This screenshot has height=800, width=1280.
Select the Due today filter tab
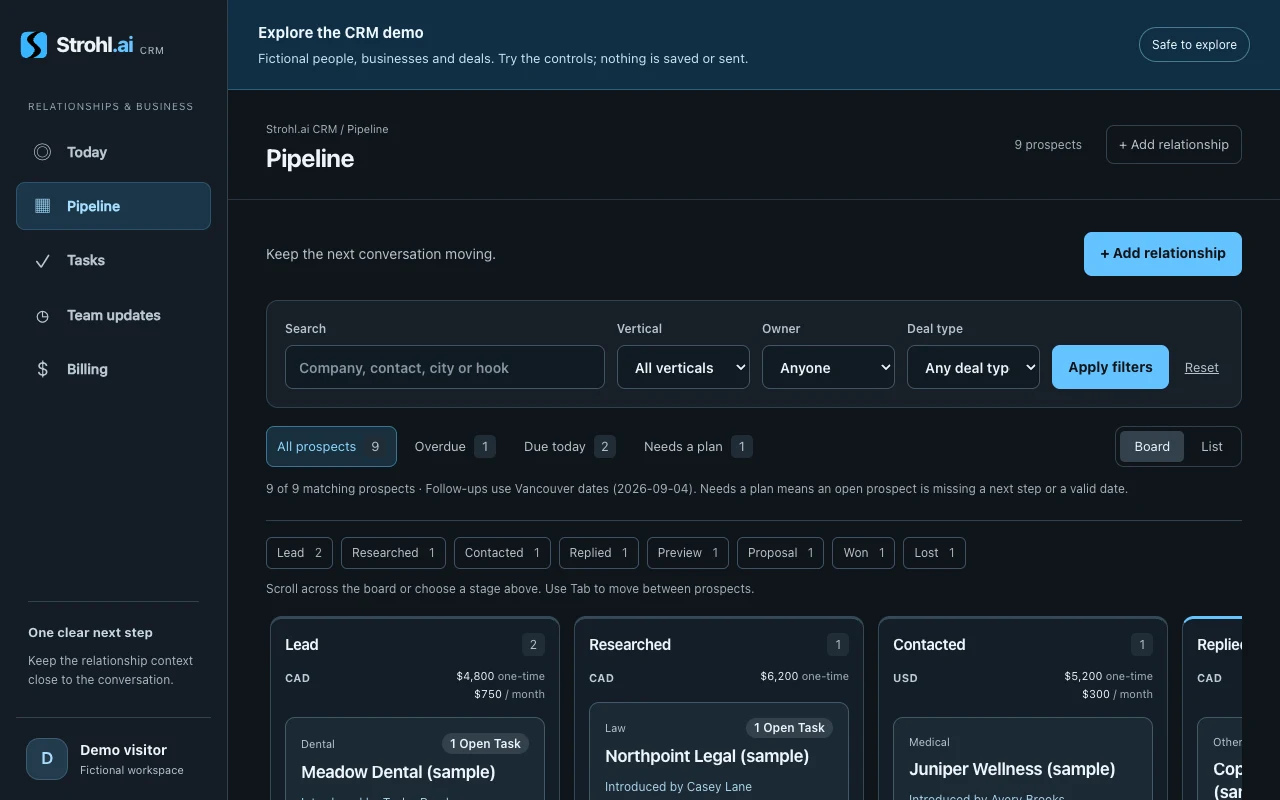[x=569, y=447]
